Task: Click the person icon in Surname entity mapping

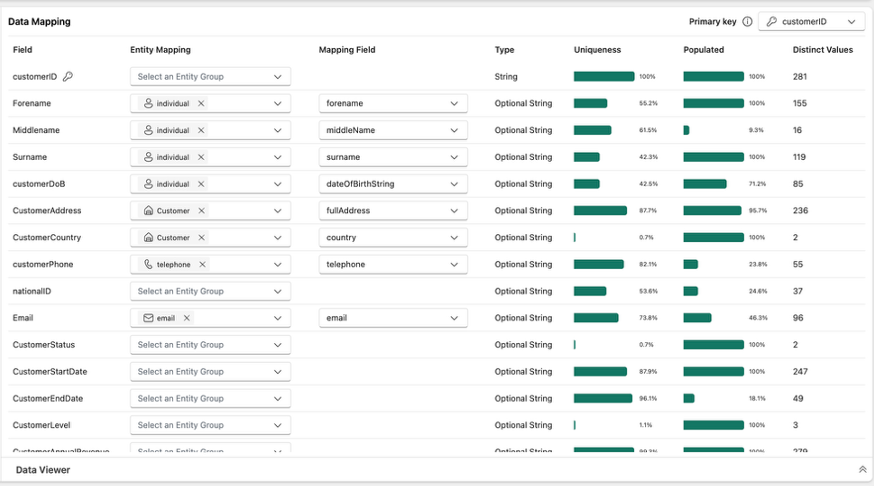Action: [148, 157]
